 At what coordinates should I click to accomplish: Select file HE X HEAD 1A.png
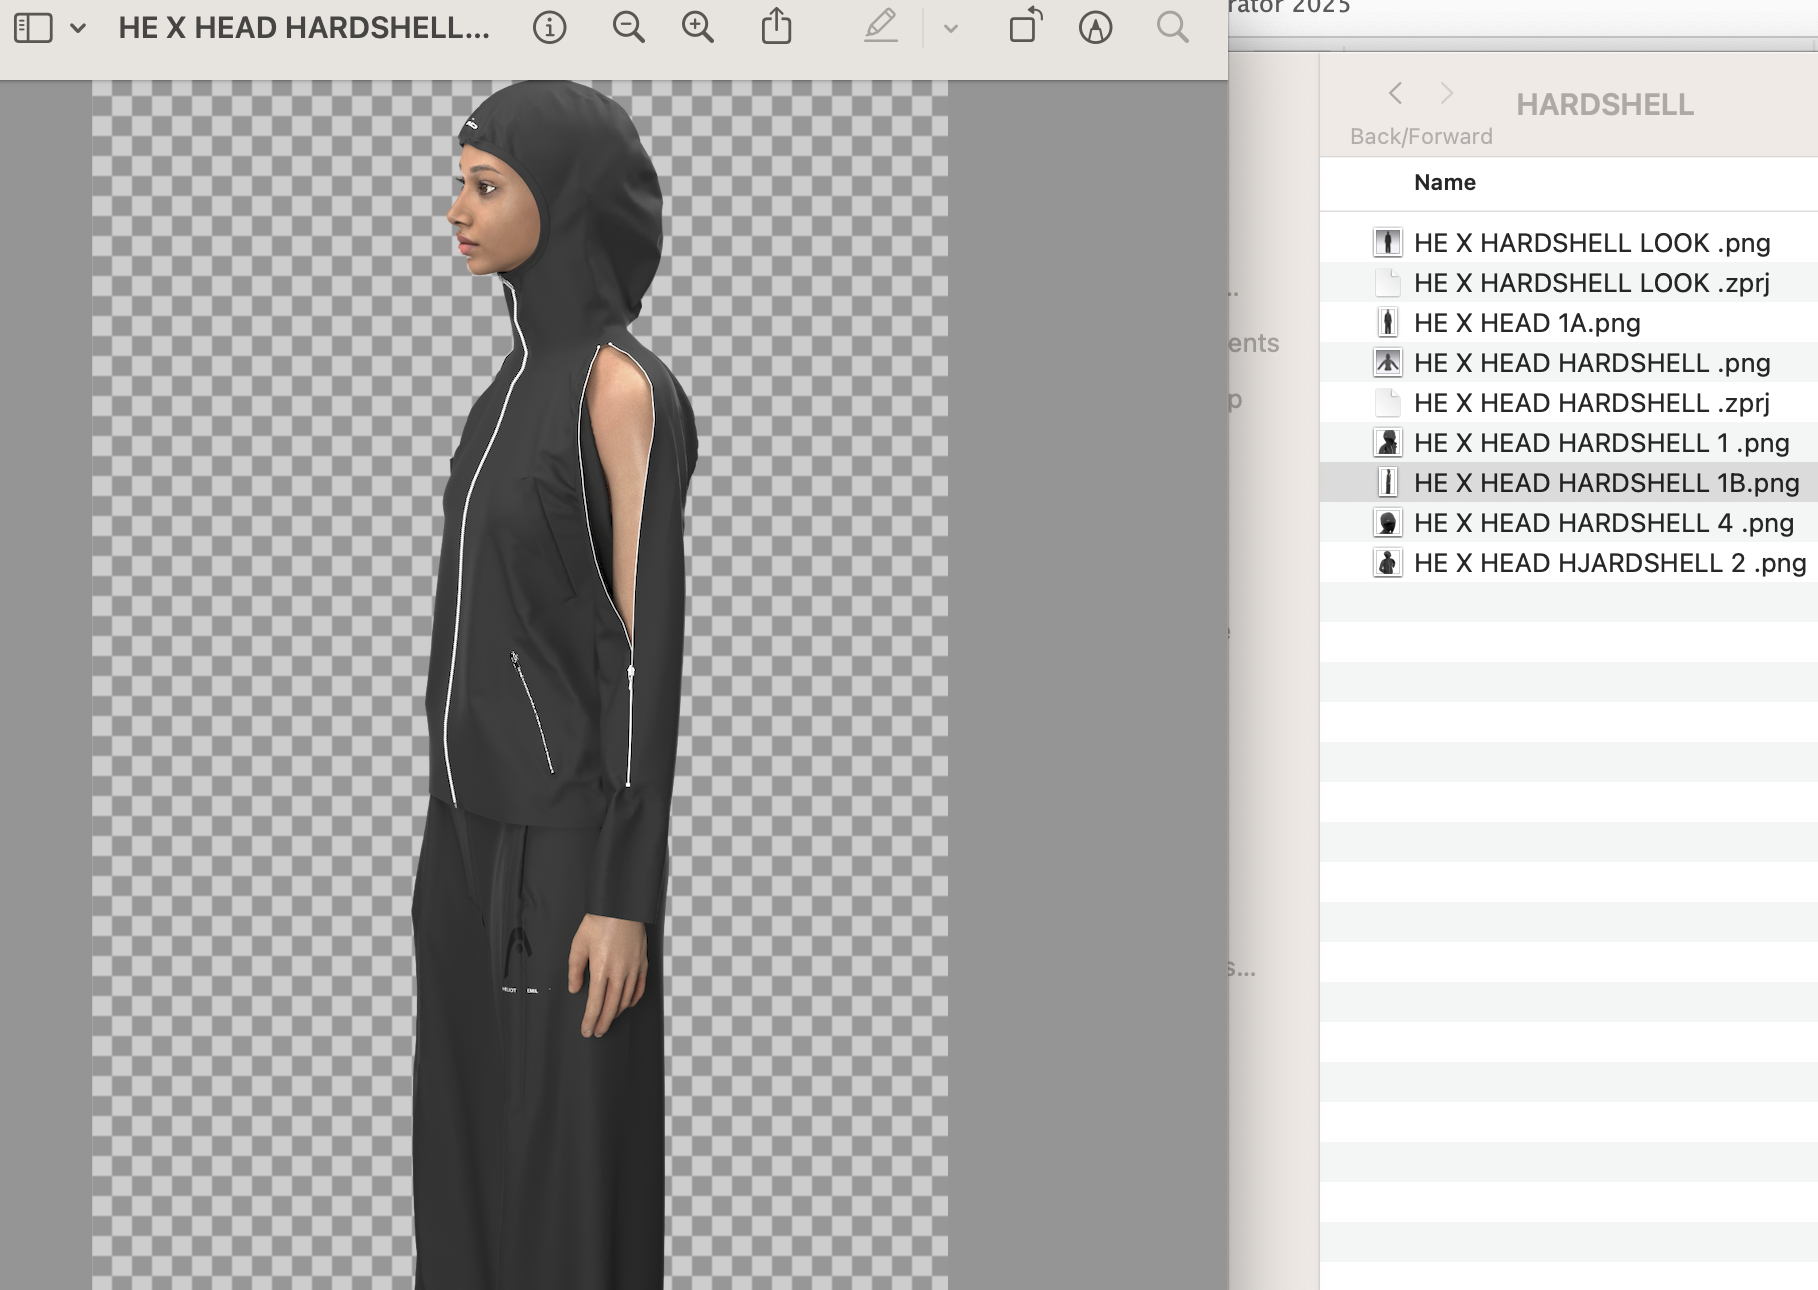[1569, 323]
